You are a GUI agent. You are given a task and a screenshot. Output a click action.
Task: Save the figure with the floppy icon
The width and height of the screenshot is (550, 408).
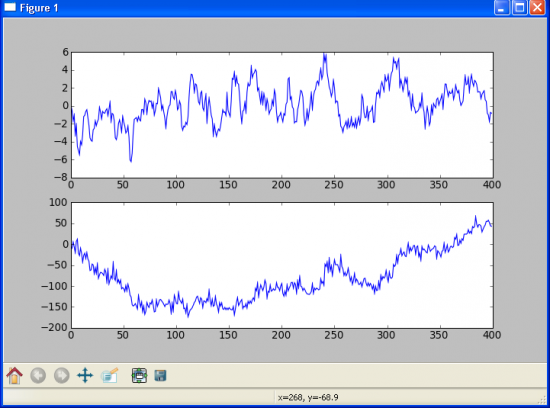160,376
